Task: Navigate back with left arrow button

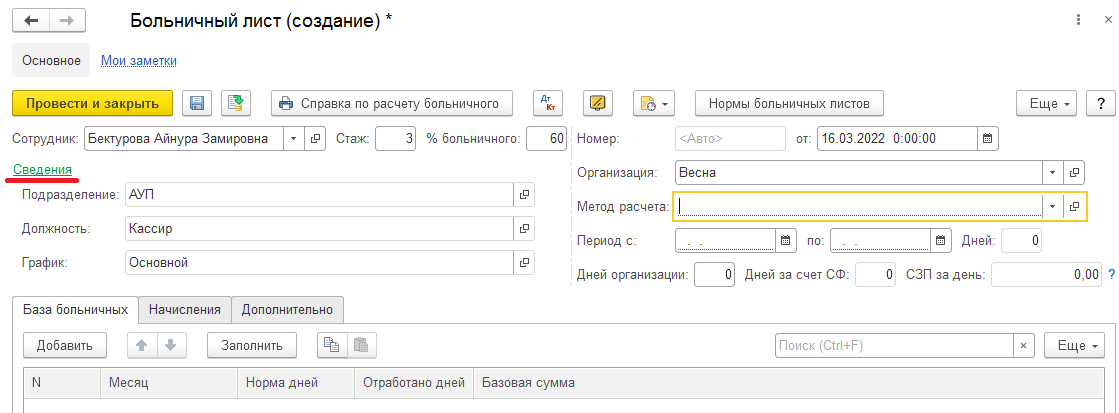Action: (31, 20)
